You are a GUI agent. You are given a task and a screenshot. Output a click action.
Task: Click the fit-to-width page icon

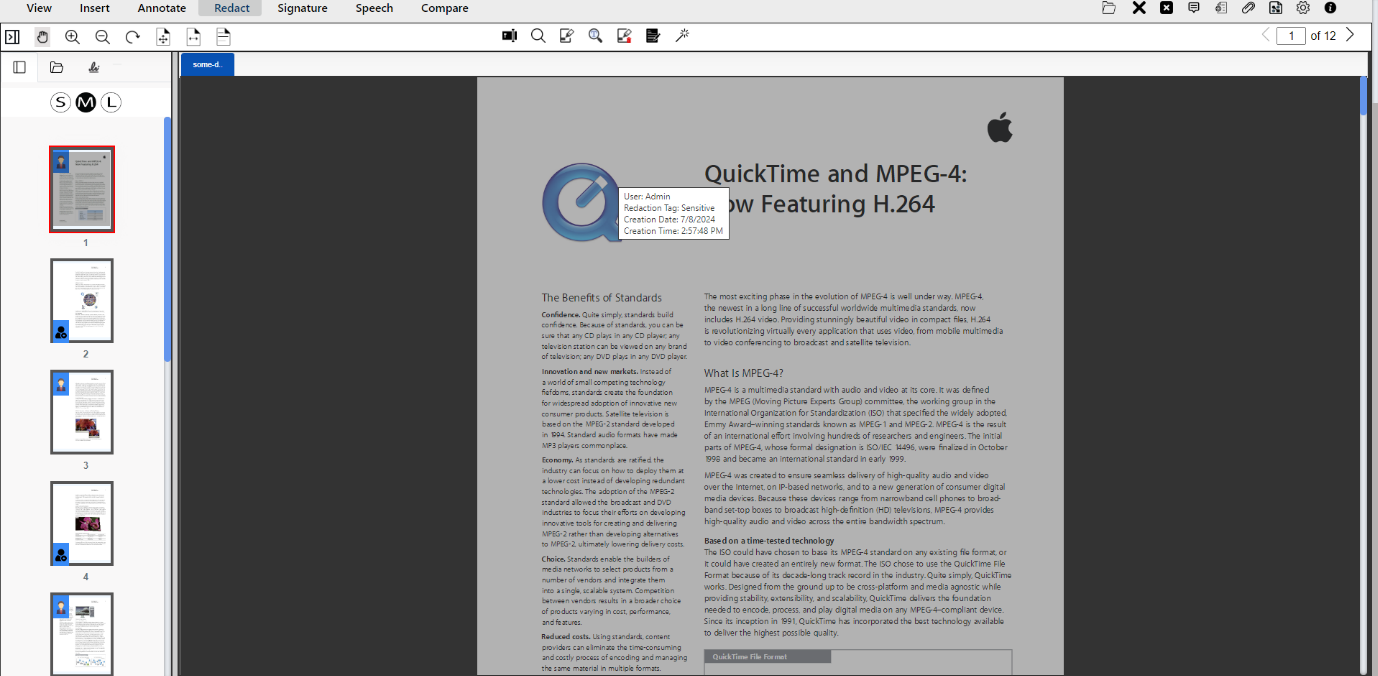coord(193,37)
